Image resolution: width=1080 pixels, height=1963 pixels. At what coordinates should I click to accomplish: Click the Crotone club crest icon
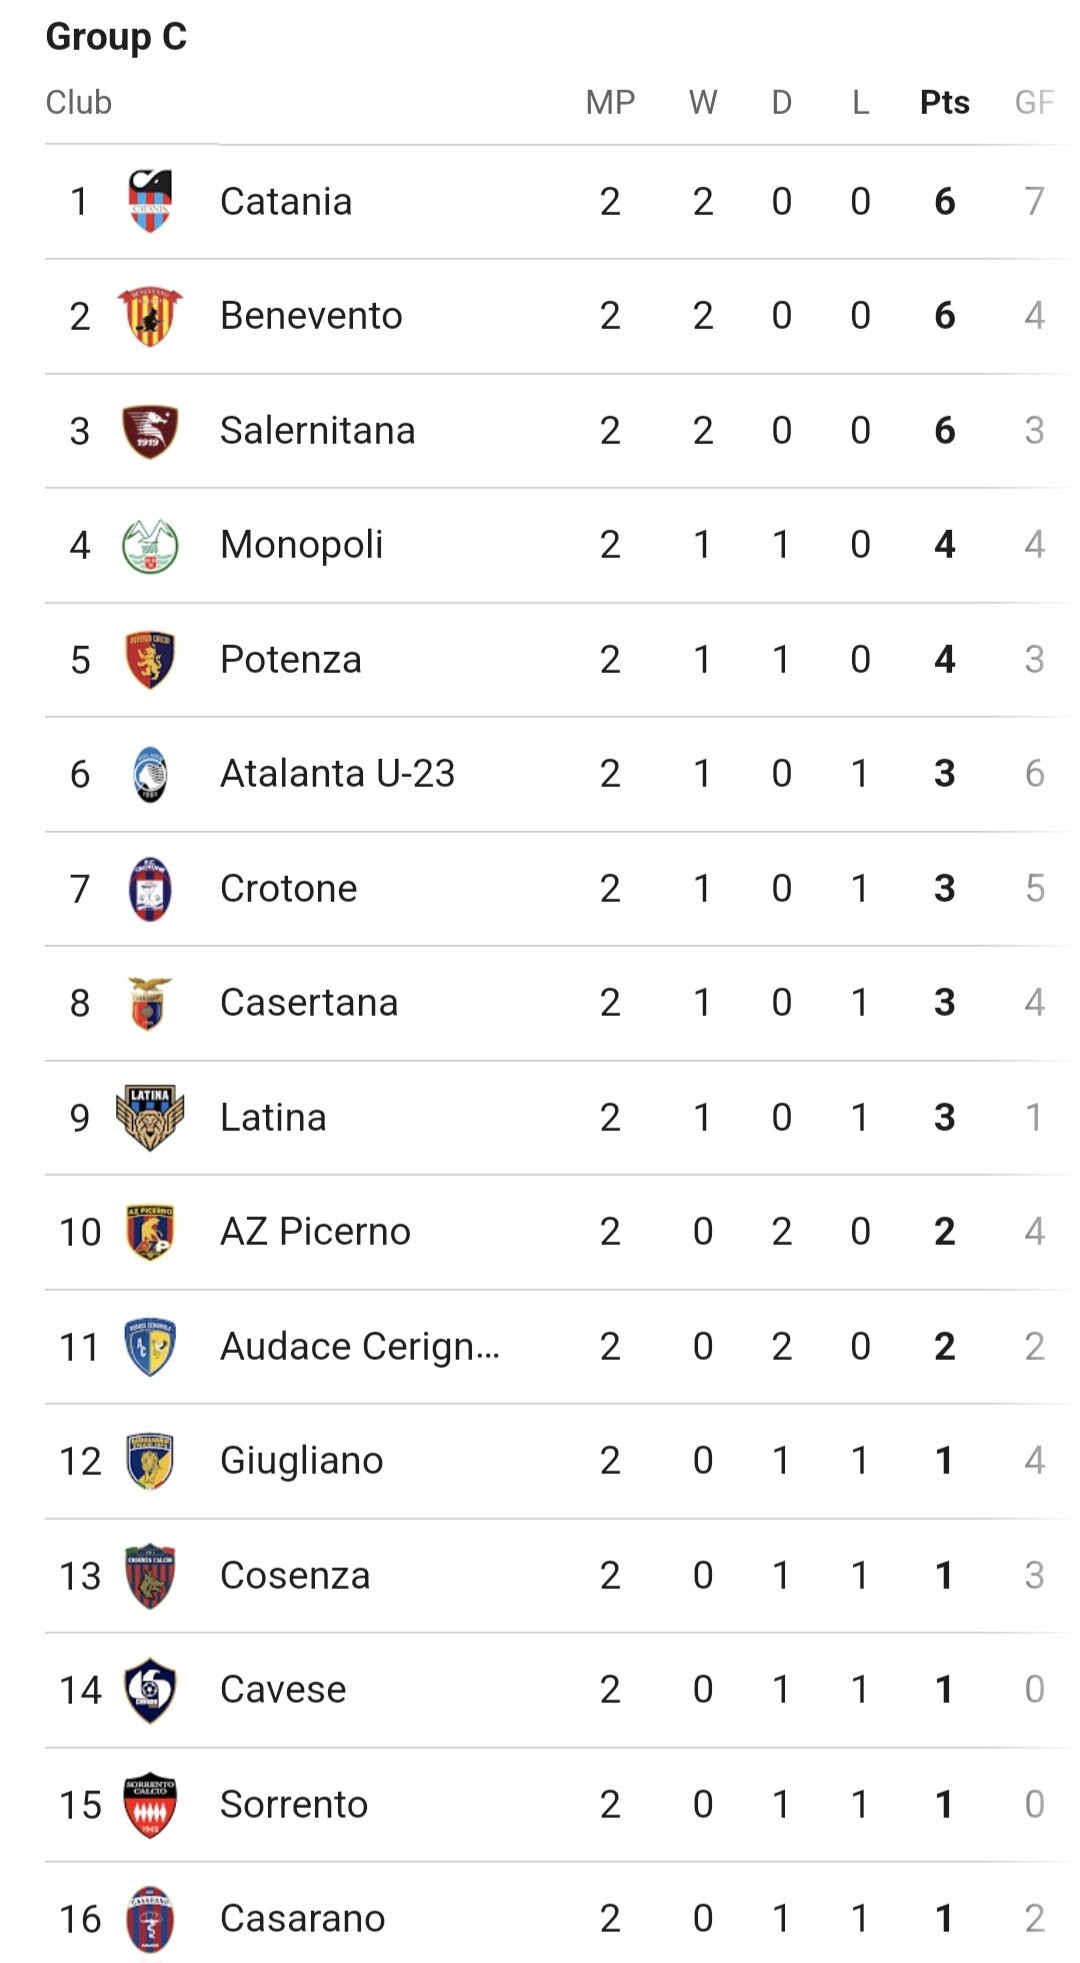click(x=150, y=888)
